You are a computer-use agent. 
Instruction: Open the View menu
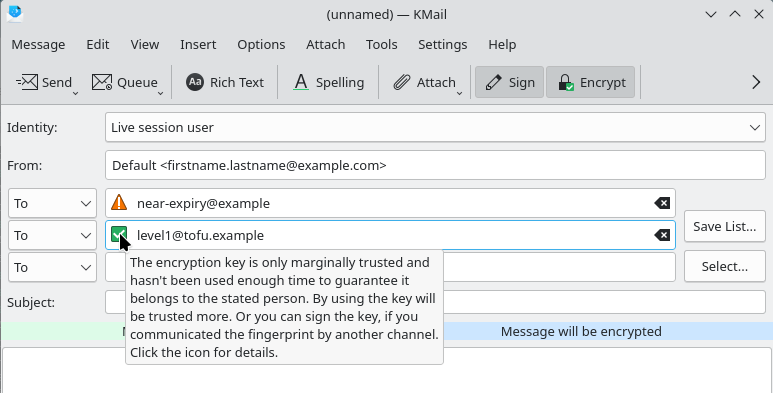point(144,44)
